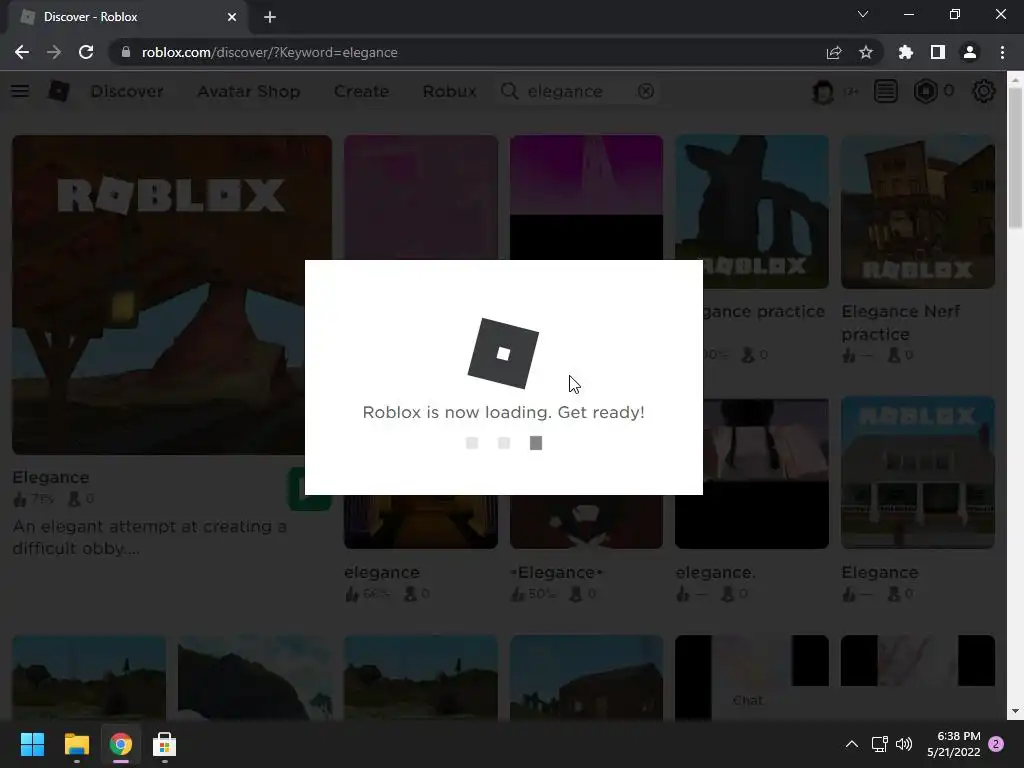Open the Robux menu item
This screenshot has width=1024, height=768.
point(449,91)
